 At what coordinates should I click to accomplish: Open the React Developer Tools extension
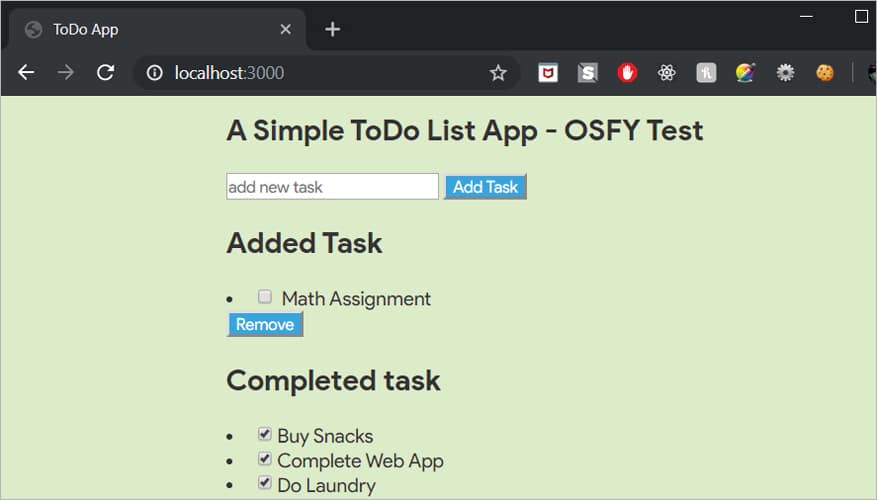click(x=667, y=73)
